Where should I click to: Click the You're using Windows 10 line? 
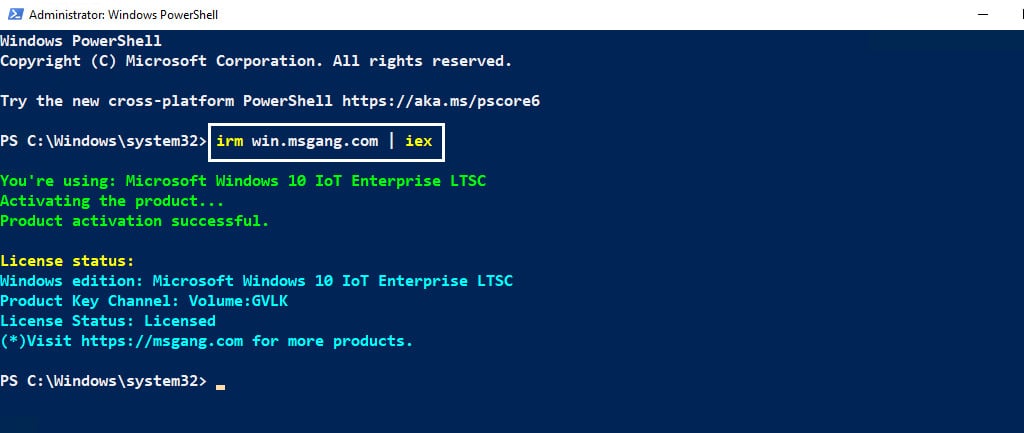coord(243,181)
